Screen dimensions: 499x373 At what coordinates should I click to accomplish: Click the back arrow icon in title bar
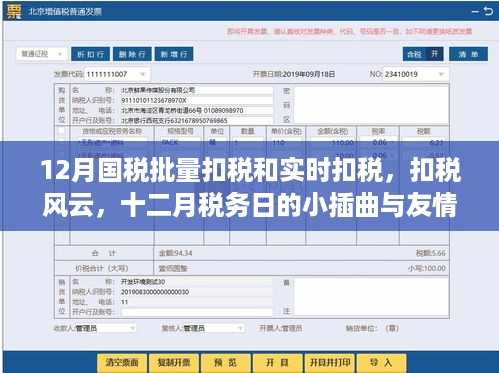[488, 11]
